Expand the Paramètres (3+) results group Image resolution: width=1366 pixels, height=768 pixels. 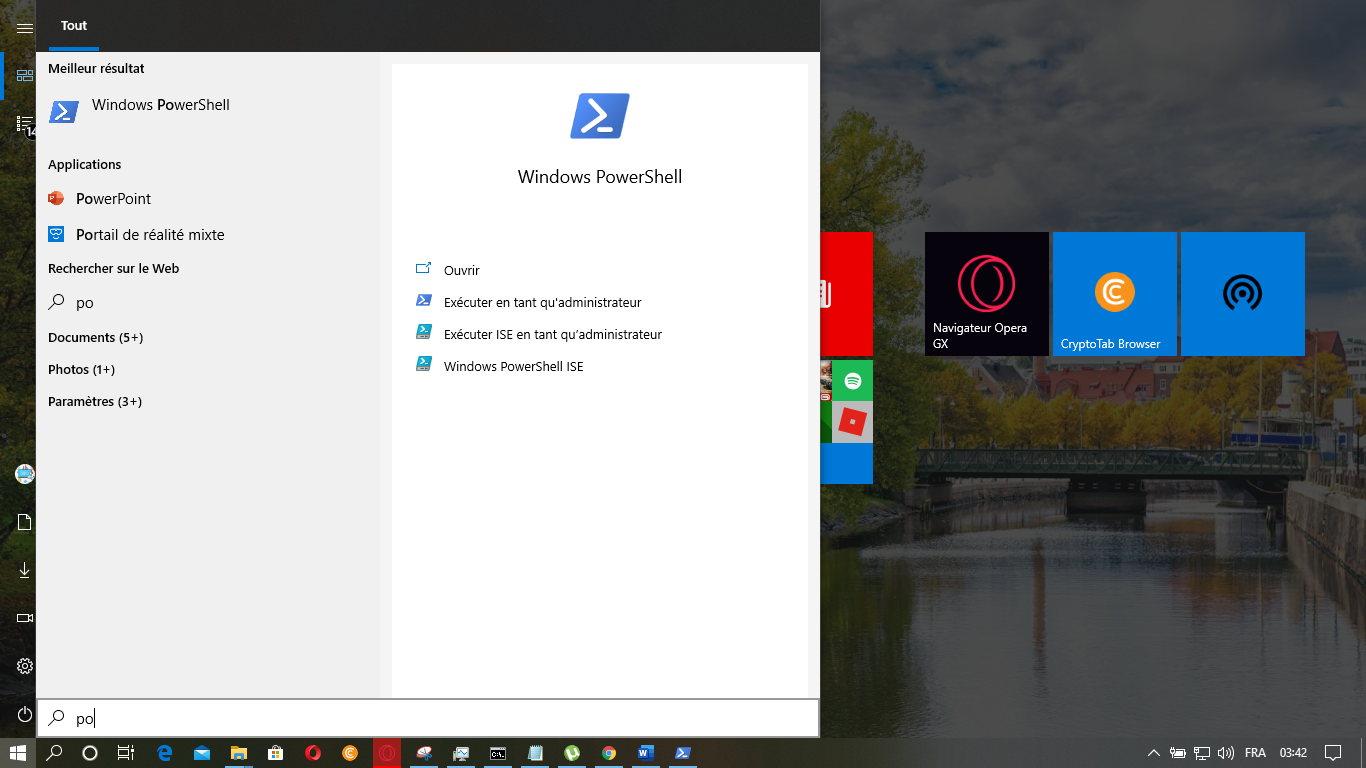coord(95,401)
